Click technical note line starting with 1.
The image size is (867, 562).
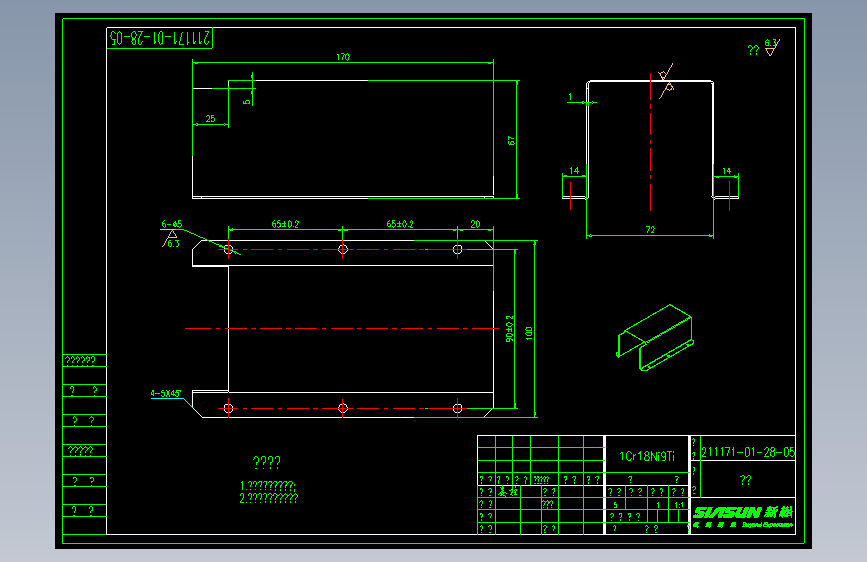[x=268, y=486]
